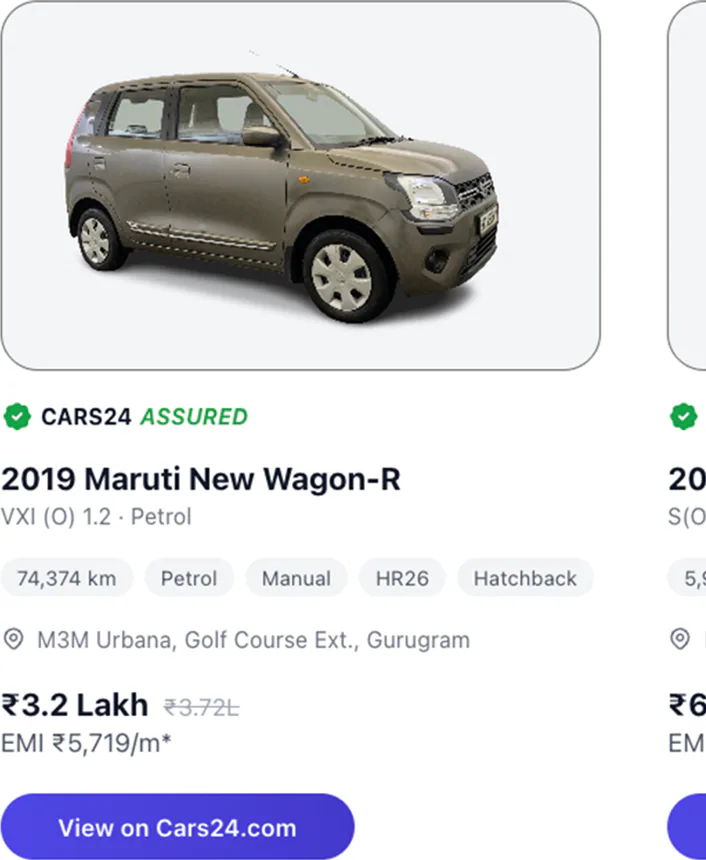Screen dimensions: 706x860
Task: Click the View on Cars24.com button
Action: tap(178, 827)
